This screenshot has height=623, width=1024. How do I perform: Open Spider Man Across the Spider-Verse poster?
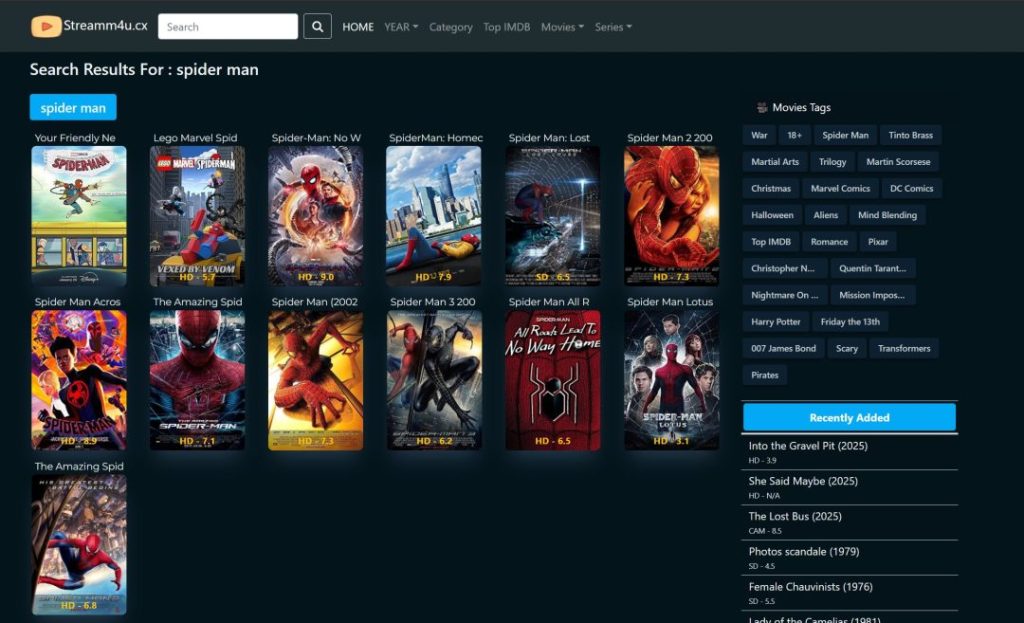tap(79, 380)
